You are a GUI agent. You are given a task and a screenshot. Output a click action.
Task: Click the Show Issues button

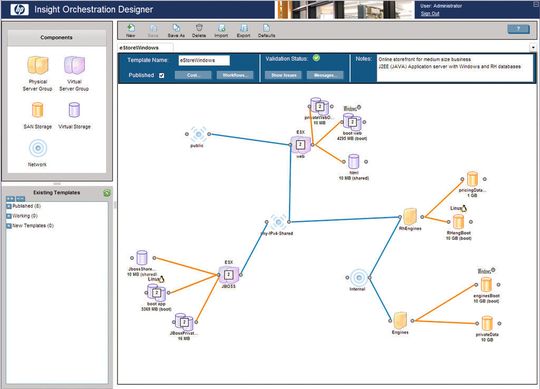[284, 75]
